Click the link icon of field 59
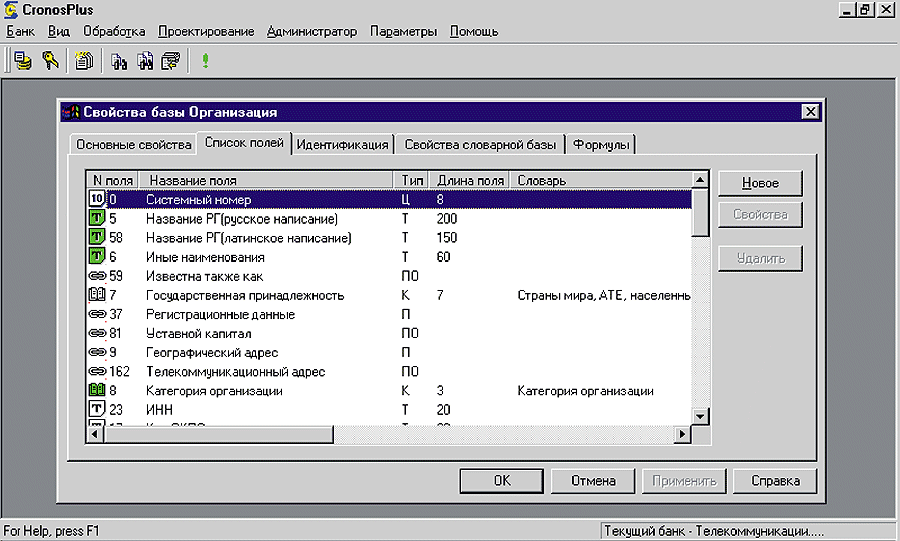 [x=97, y=276]
